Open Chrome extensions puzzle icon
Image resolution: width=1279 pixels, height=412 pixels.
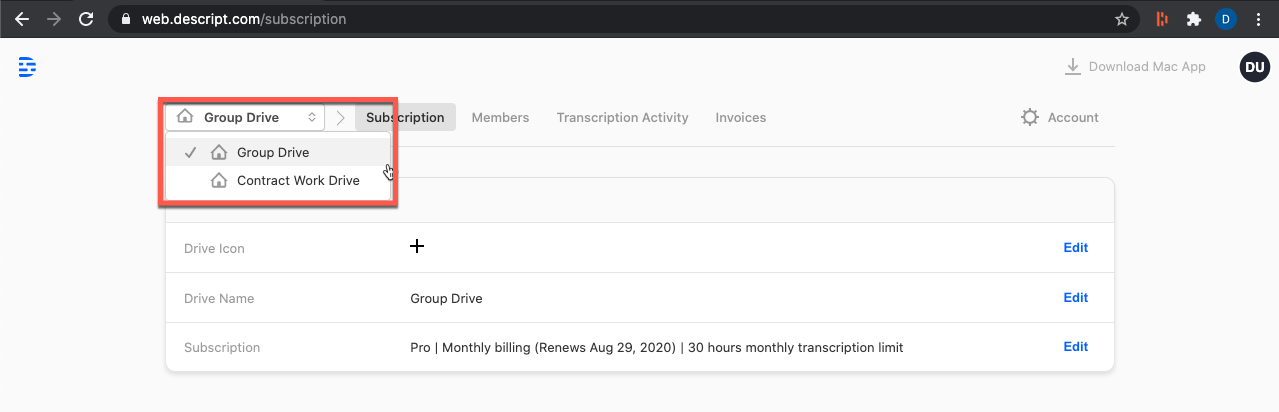[x=1193, y=19]
